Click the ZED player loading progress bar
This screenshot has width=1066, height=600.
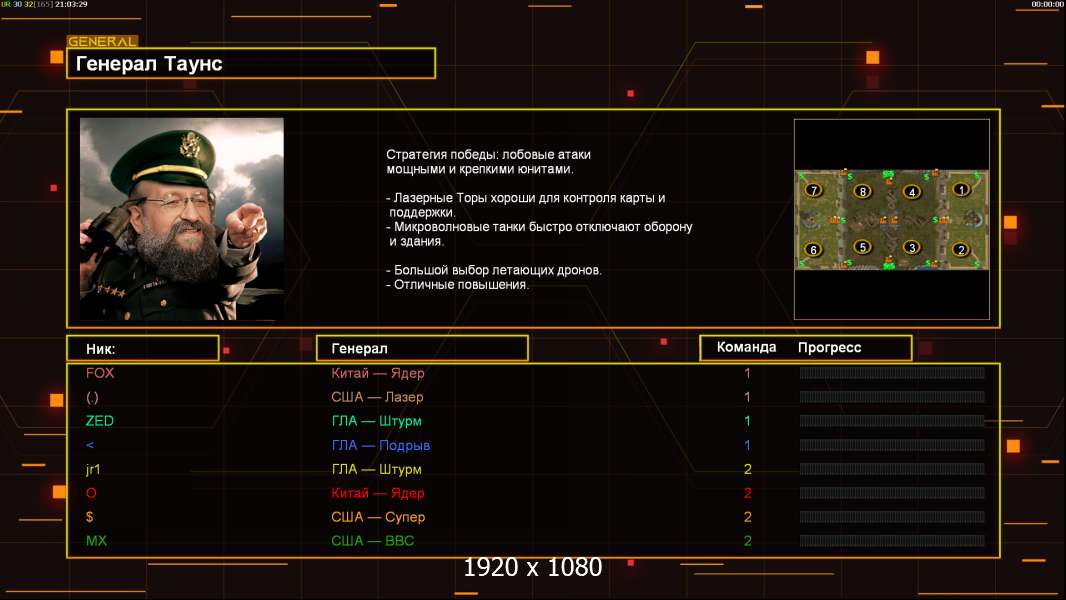pos(892,421)
